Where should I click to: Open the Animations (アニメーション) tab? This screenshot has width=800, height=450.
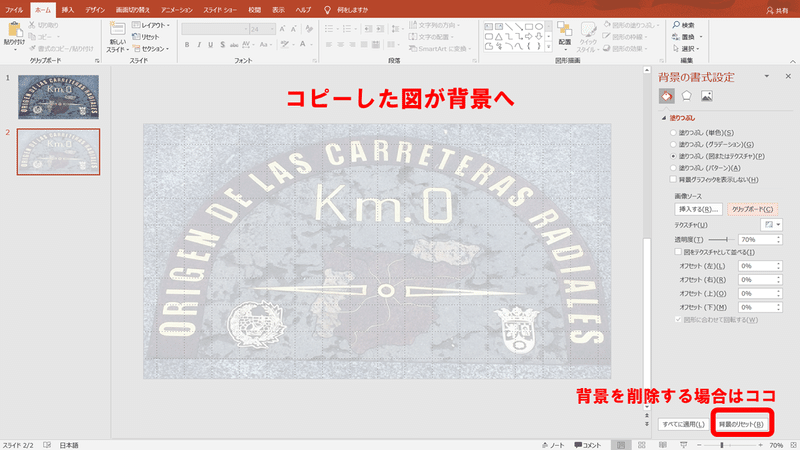177,10
